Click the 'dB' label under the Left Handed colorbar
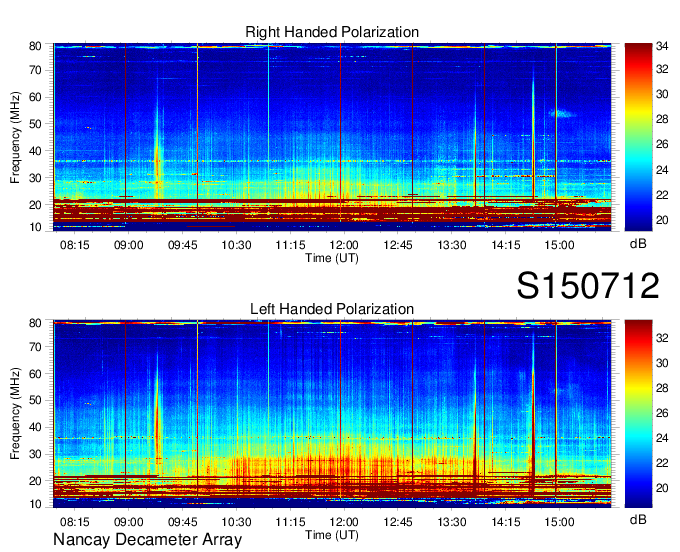Image resolution: width=680 pixels, height=552 pixels. point(638,519)
